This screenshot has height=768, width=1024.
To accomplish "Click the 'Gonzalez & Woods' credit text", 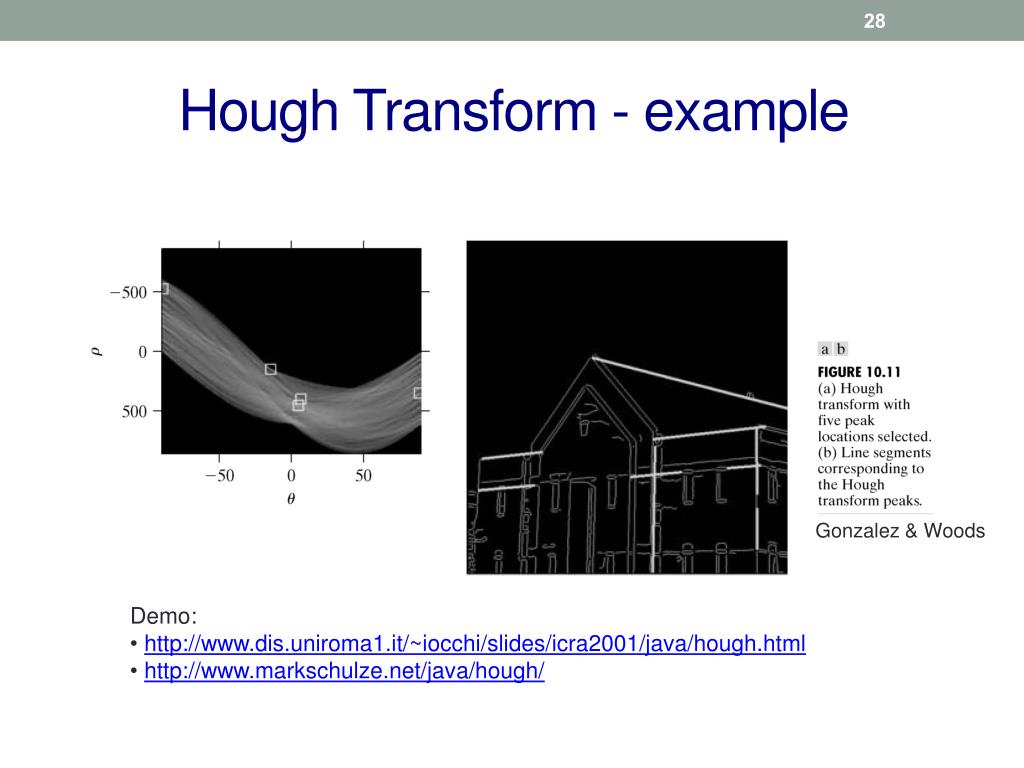I will (900, 530).
